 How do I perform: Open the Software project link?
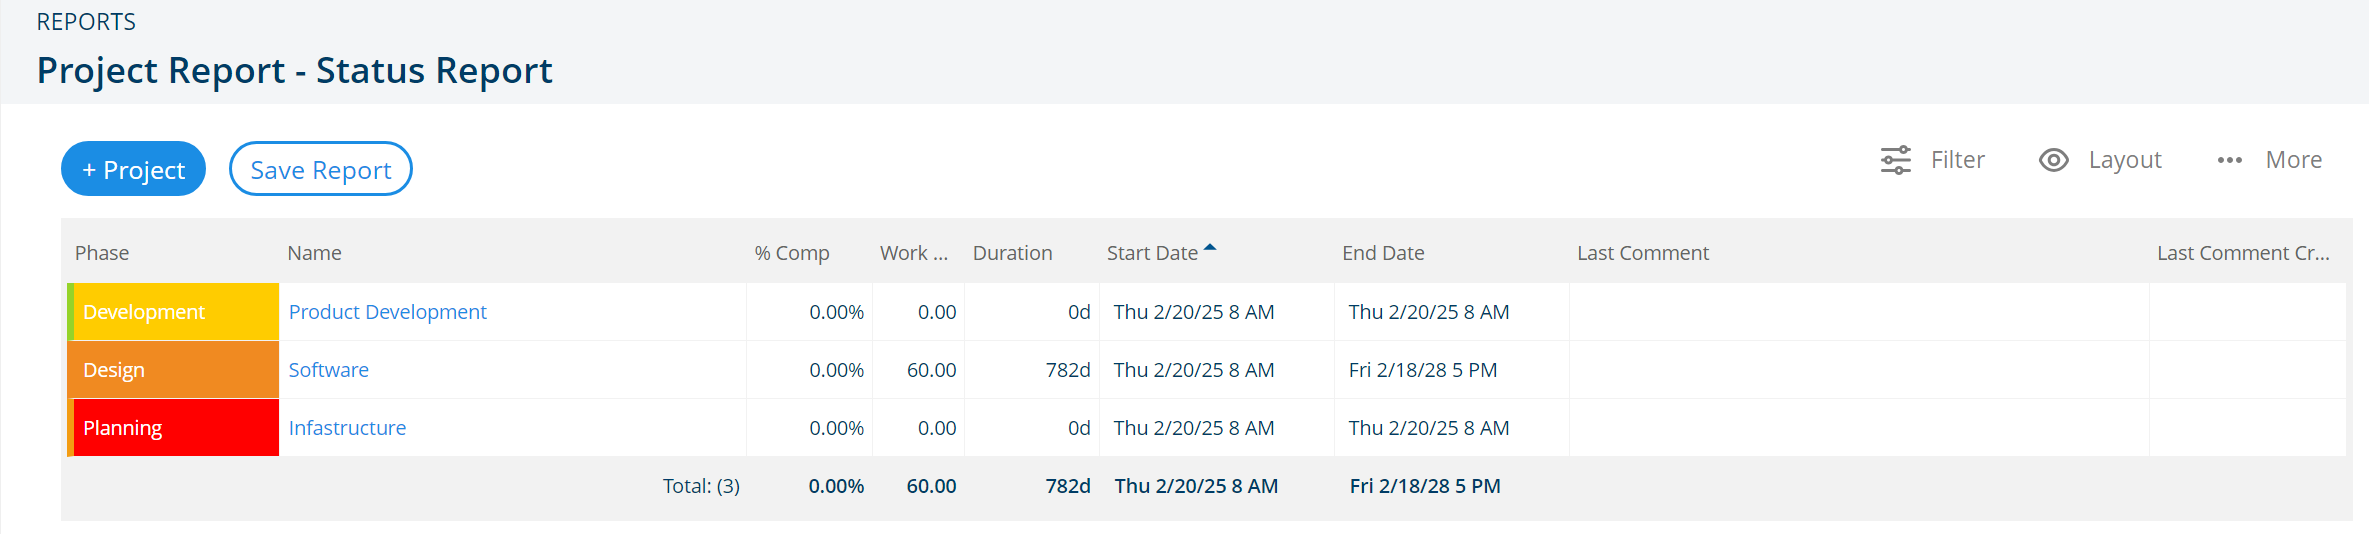tap(328, 370)
